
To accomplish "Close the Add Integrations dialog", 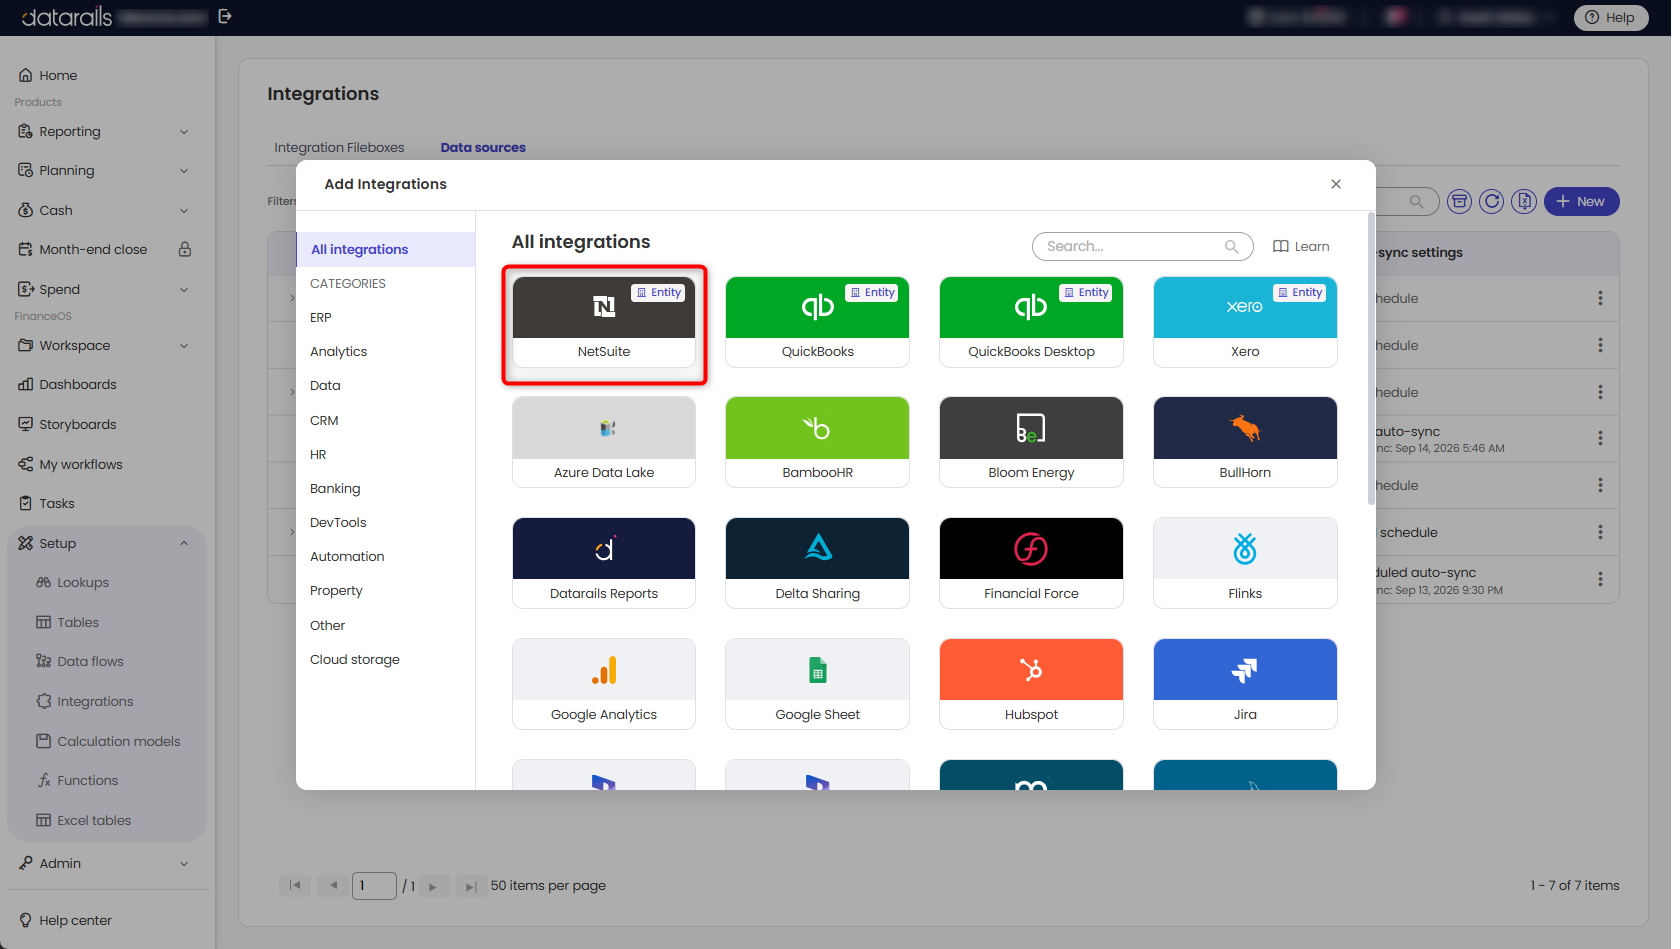I will [x=1336, y=184].
